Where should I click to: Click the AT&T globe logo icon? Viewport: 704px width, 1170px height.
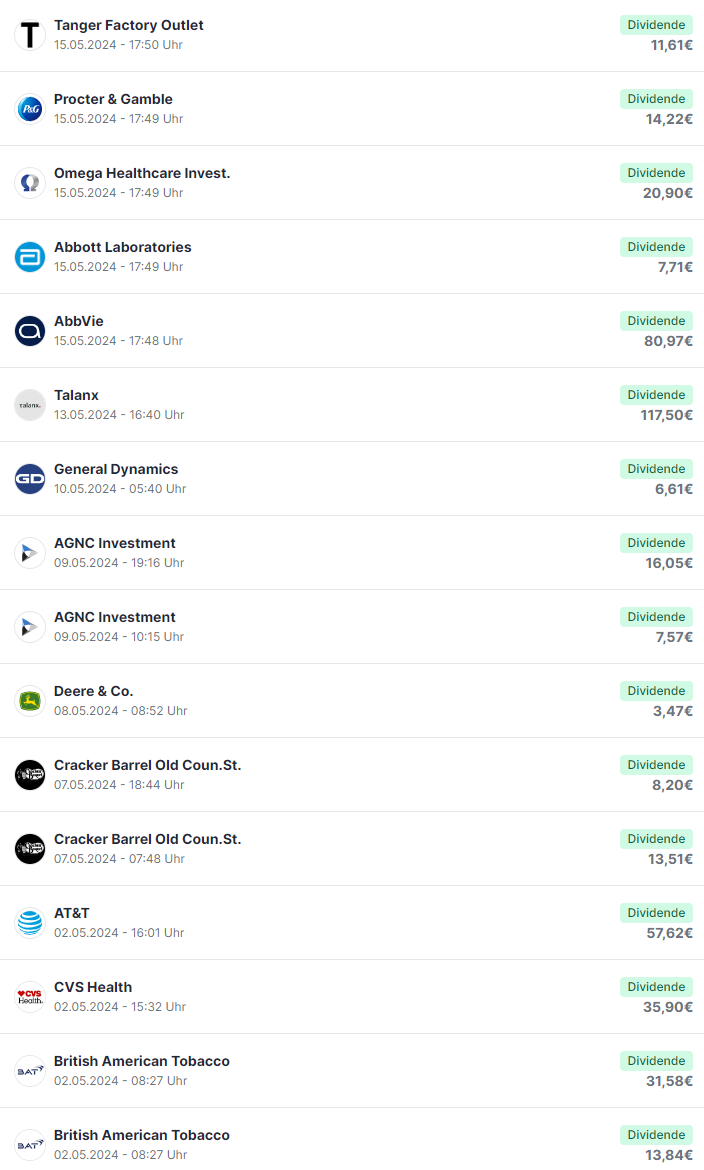click(x=30, y=923)
